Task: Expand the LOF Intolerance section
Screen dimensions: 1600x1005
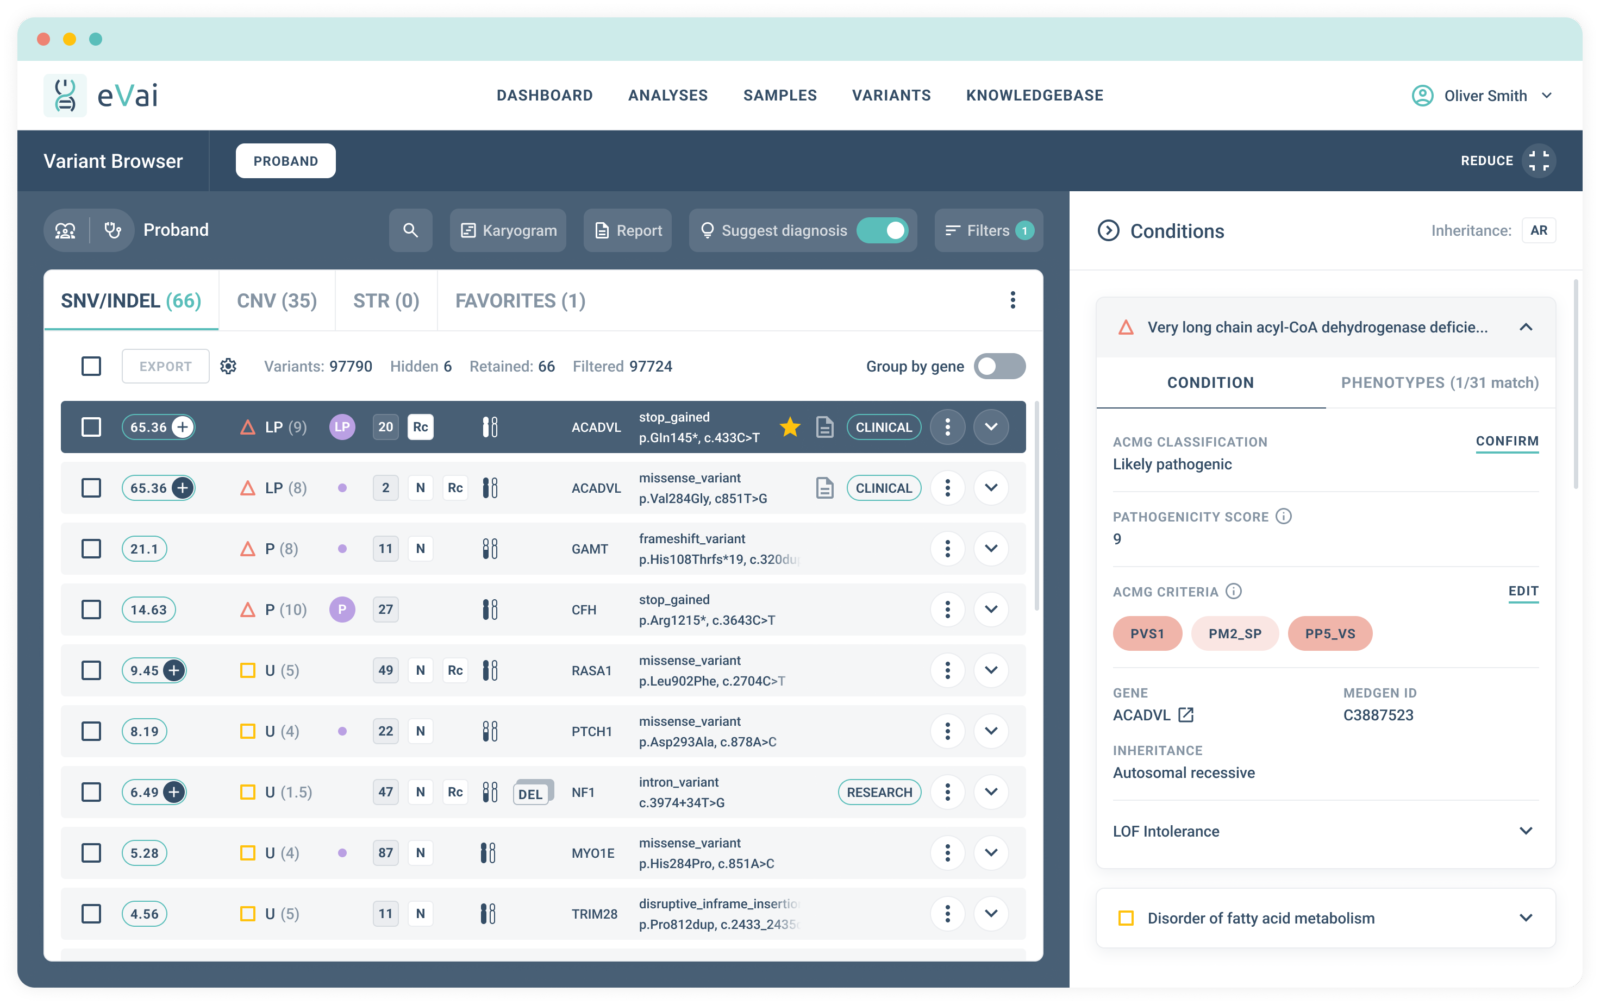Action: (x=1526, y=831)
